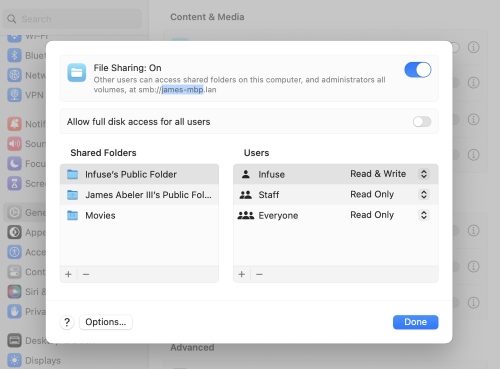Open Desktop & Dock in the sidebar
500x369 pixels.
(27, 340)
